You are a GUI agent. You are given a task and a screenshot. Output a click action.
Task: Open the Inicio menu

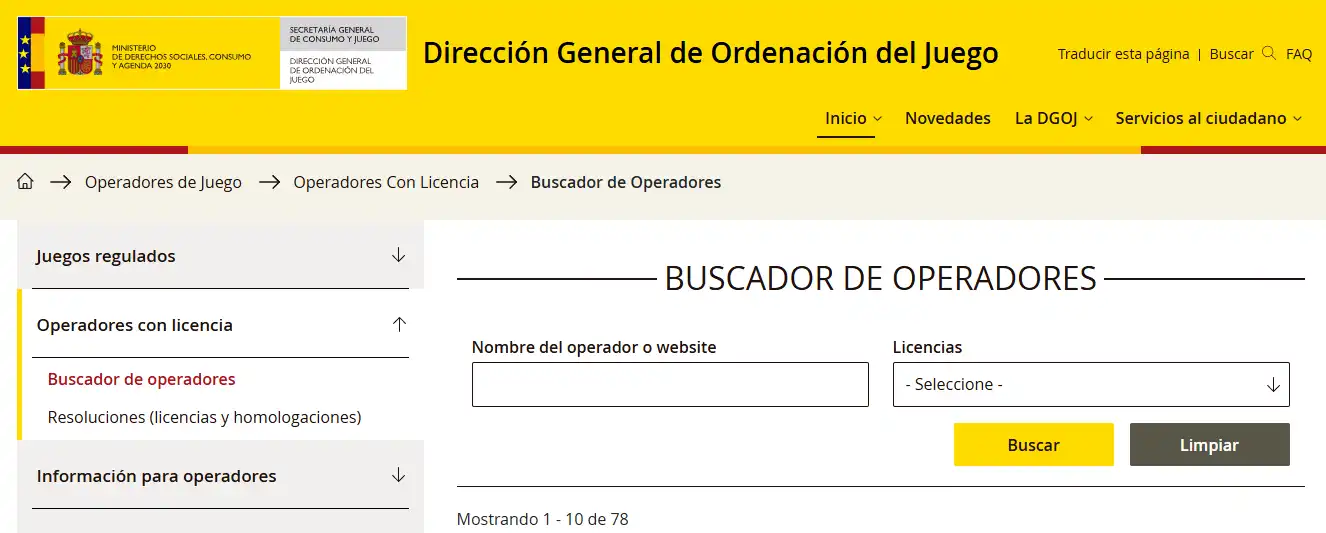tap(853, 118)
